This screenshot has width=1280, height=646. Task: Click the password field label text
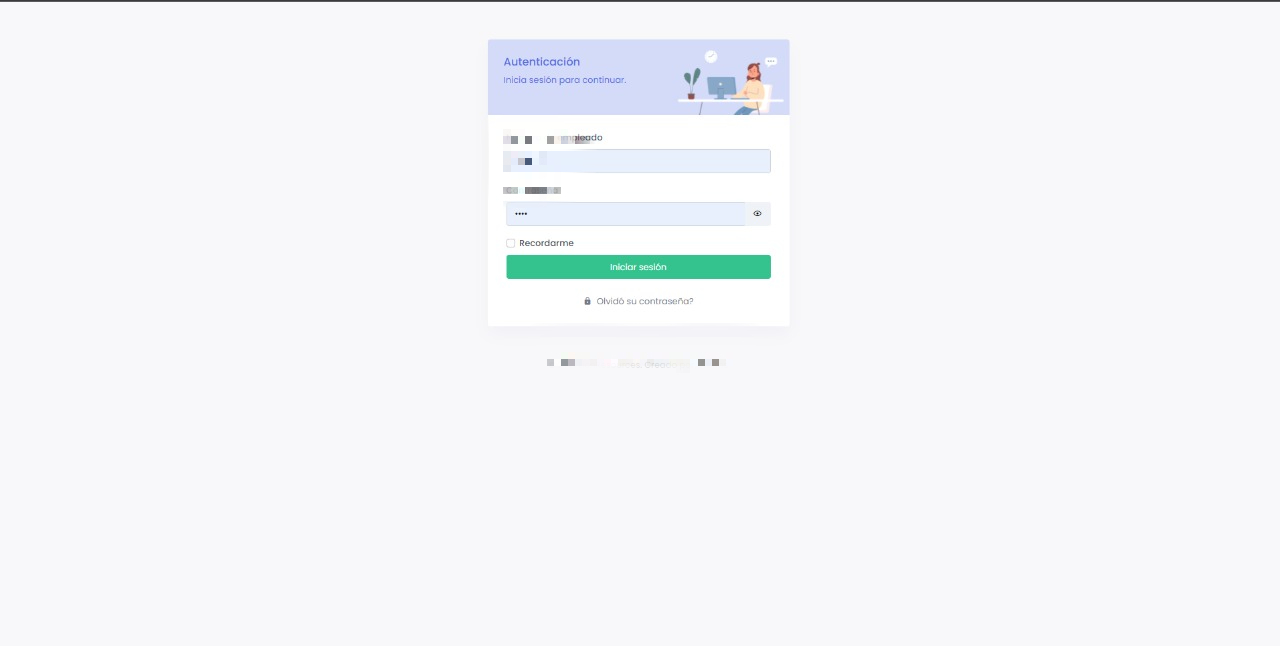[x=532, y=190]
